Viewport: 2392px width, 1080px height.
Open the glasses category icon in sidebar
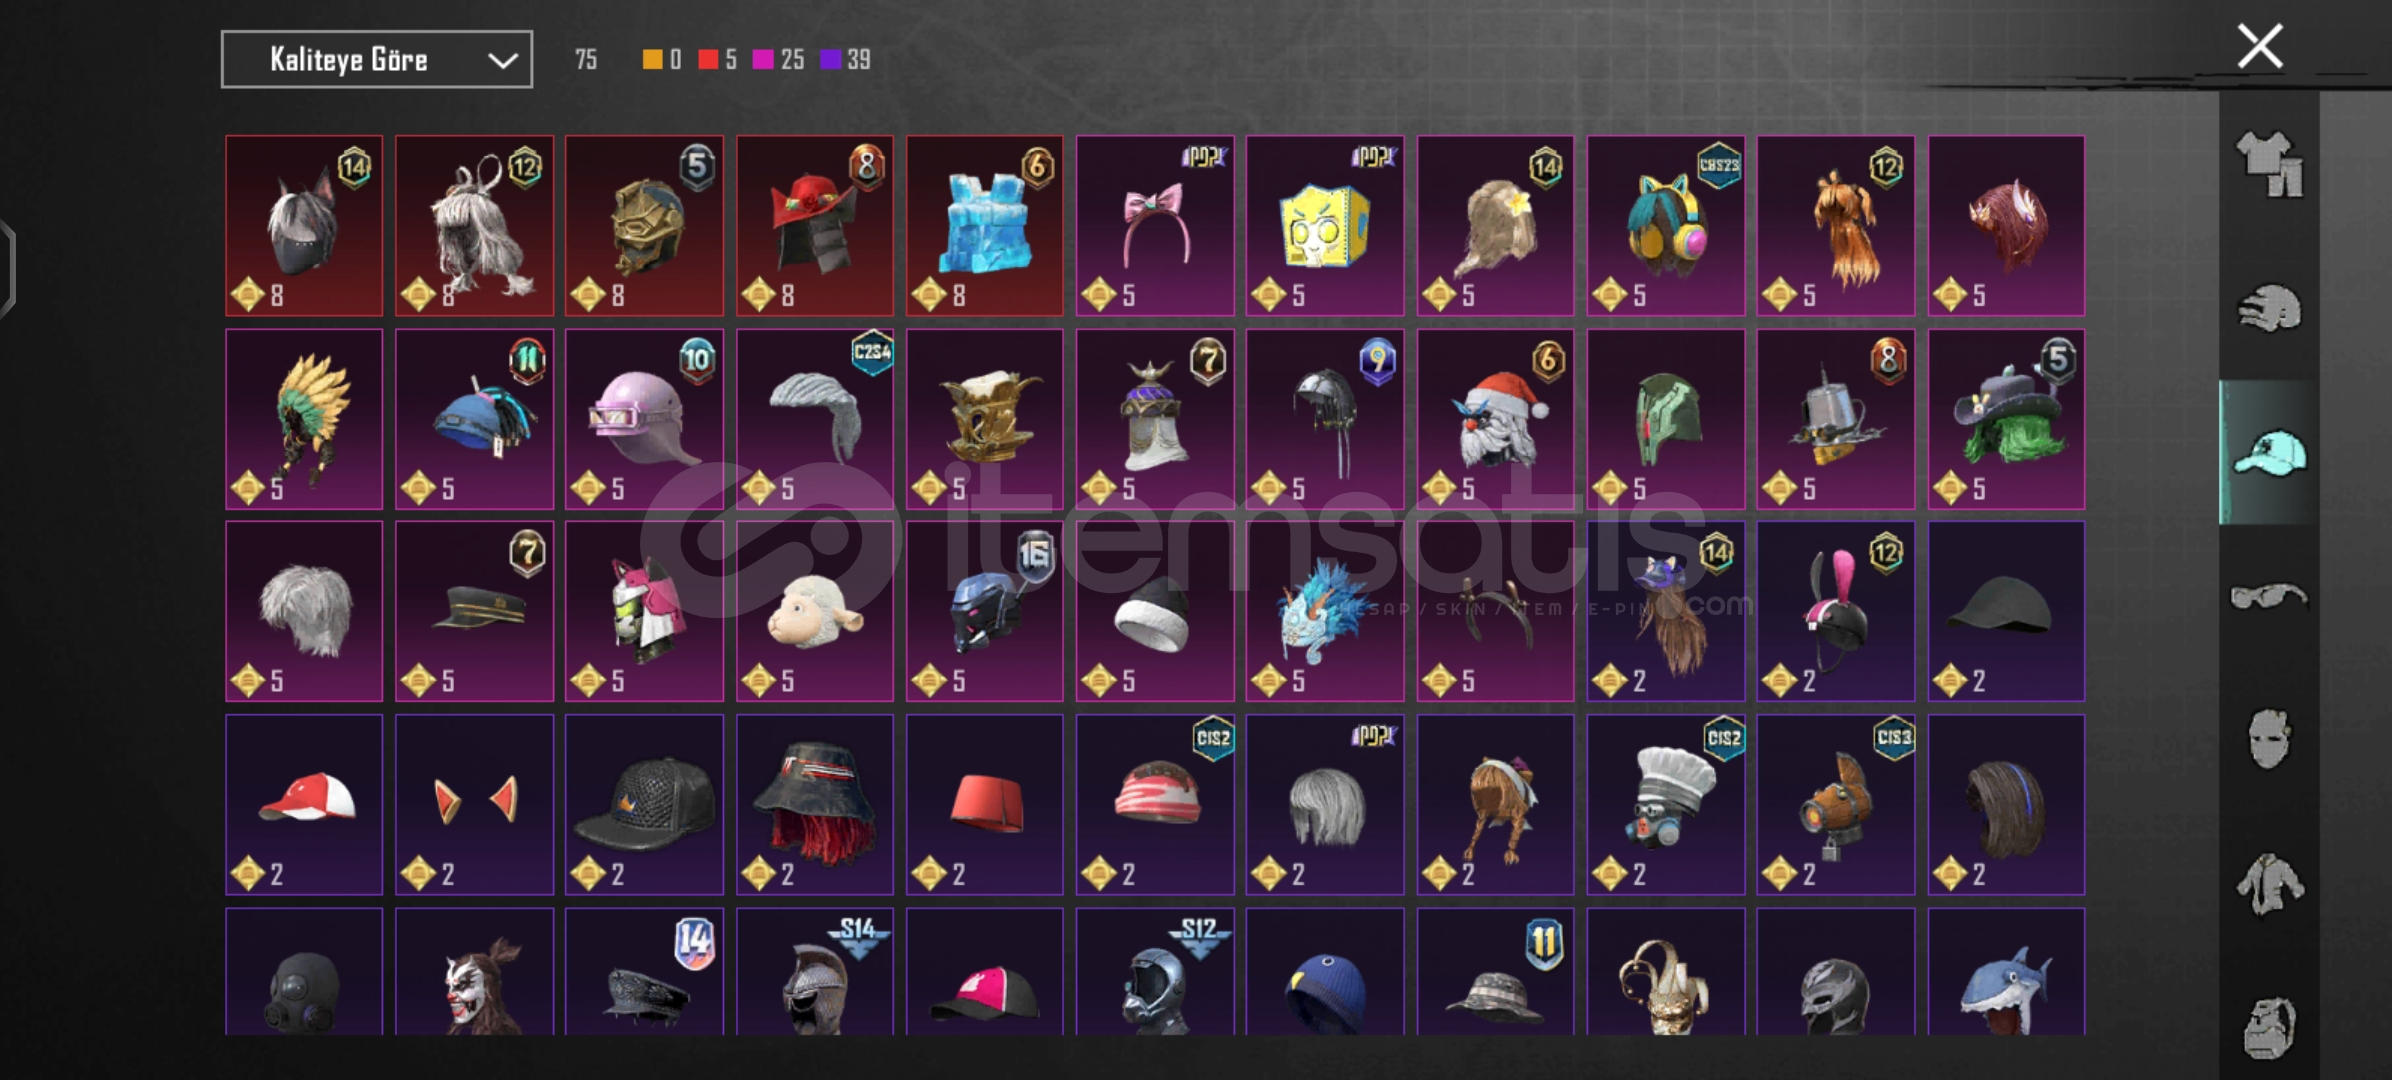pyautogui.click(x=2269, y=597)
